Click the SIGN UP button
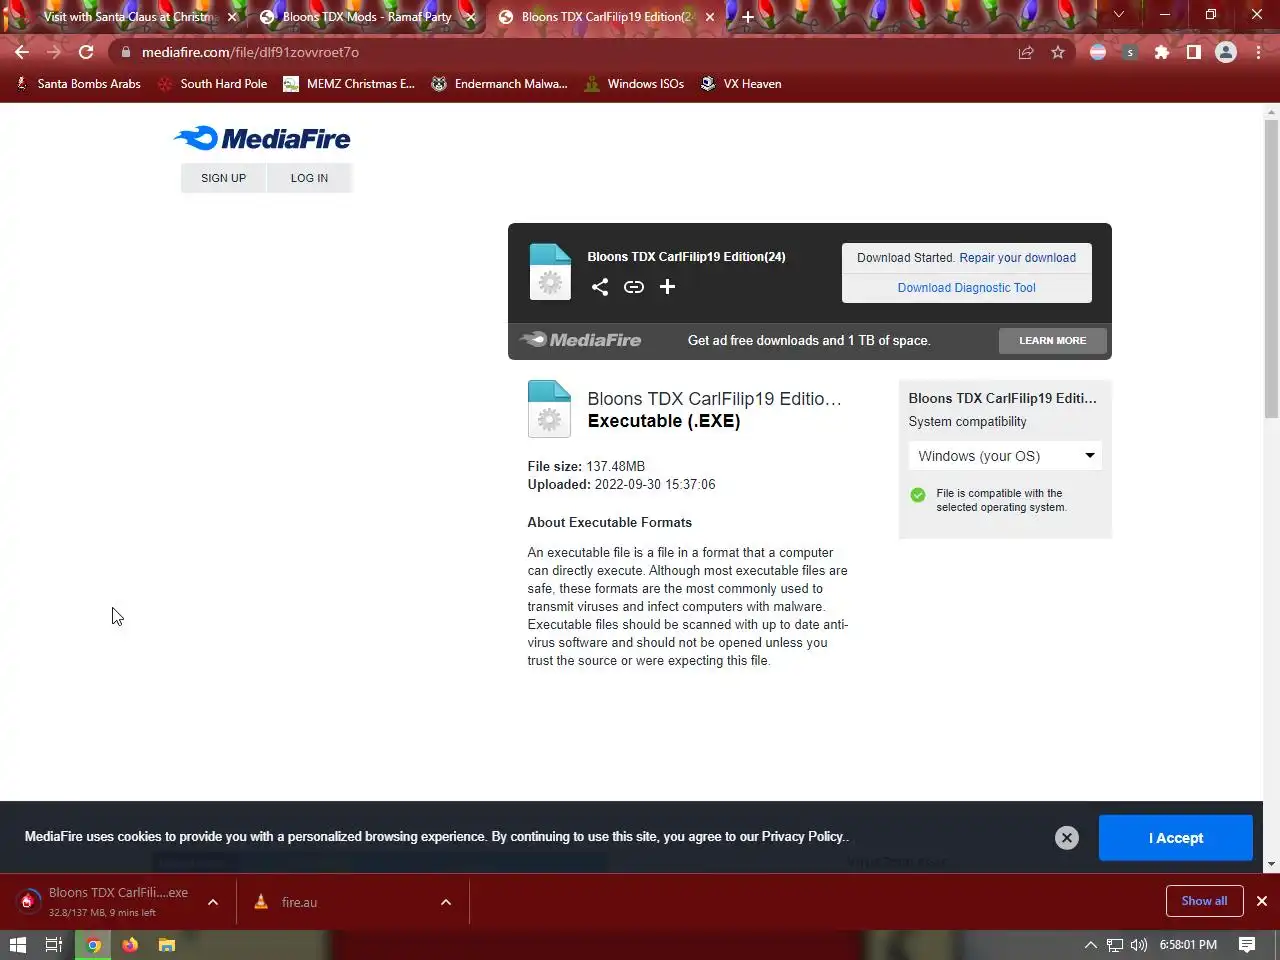Screen dimensions: 1280x960 (223, 178)
